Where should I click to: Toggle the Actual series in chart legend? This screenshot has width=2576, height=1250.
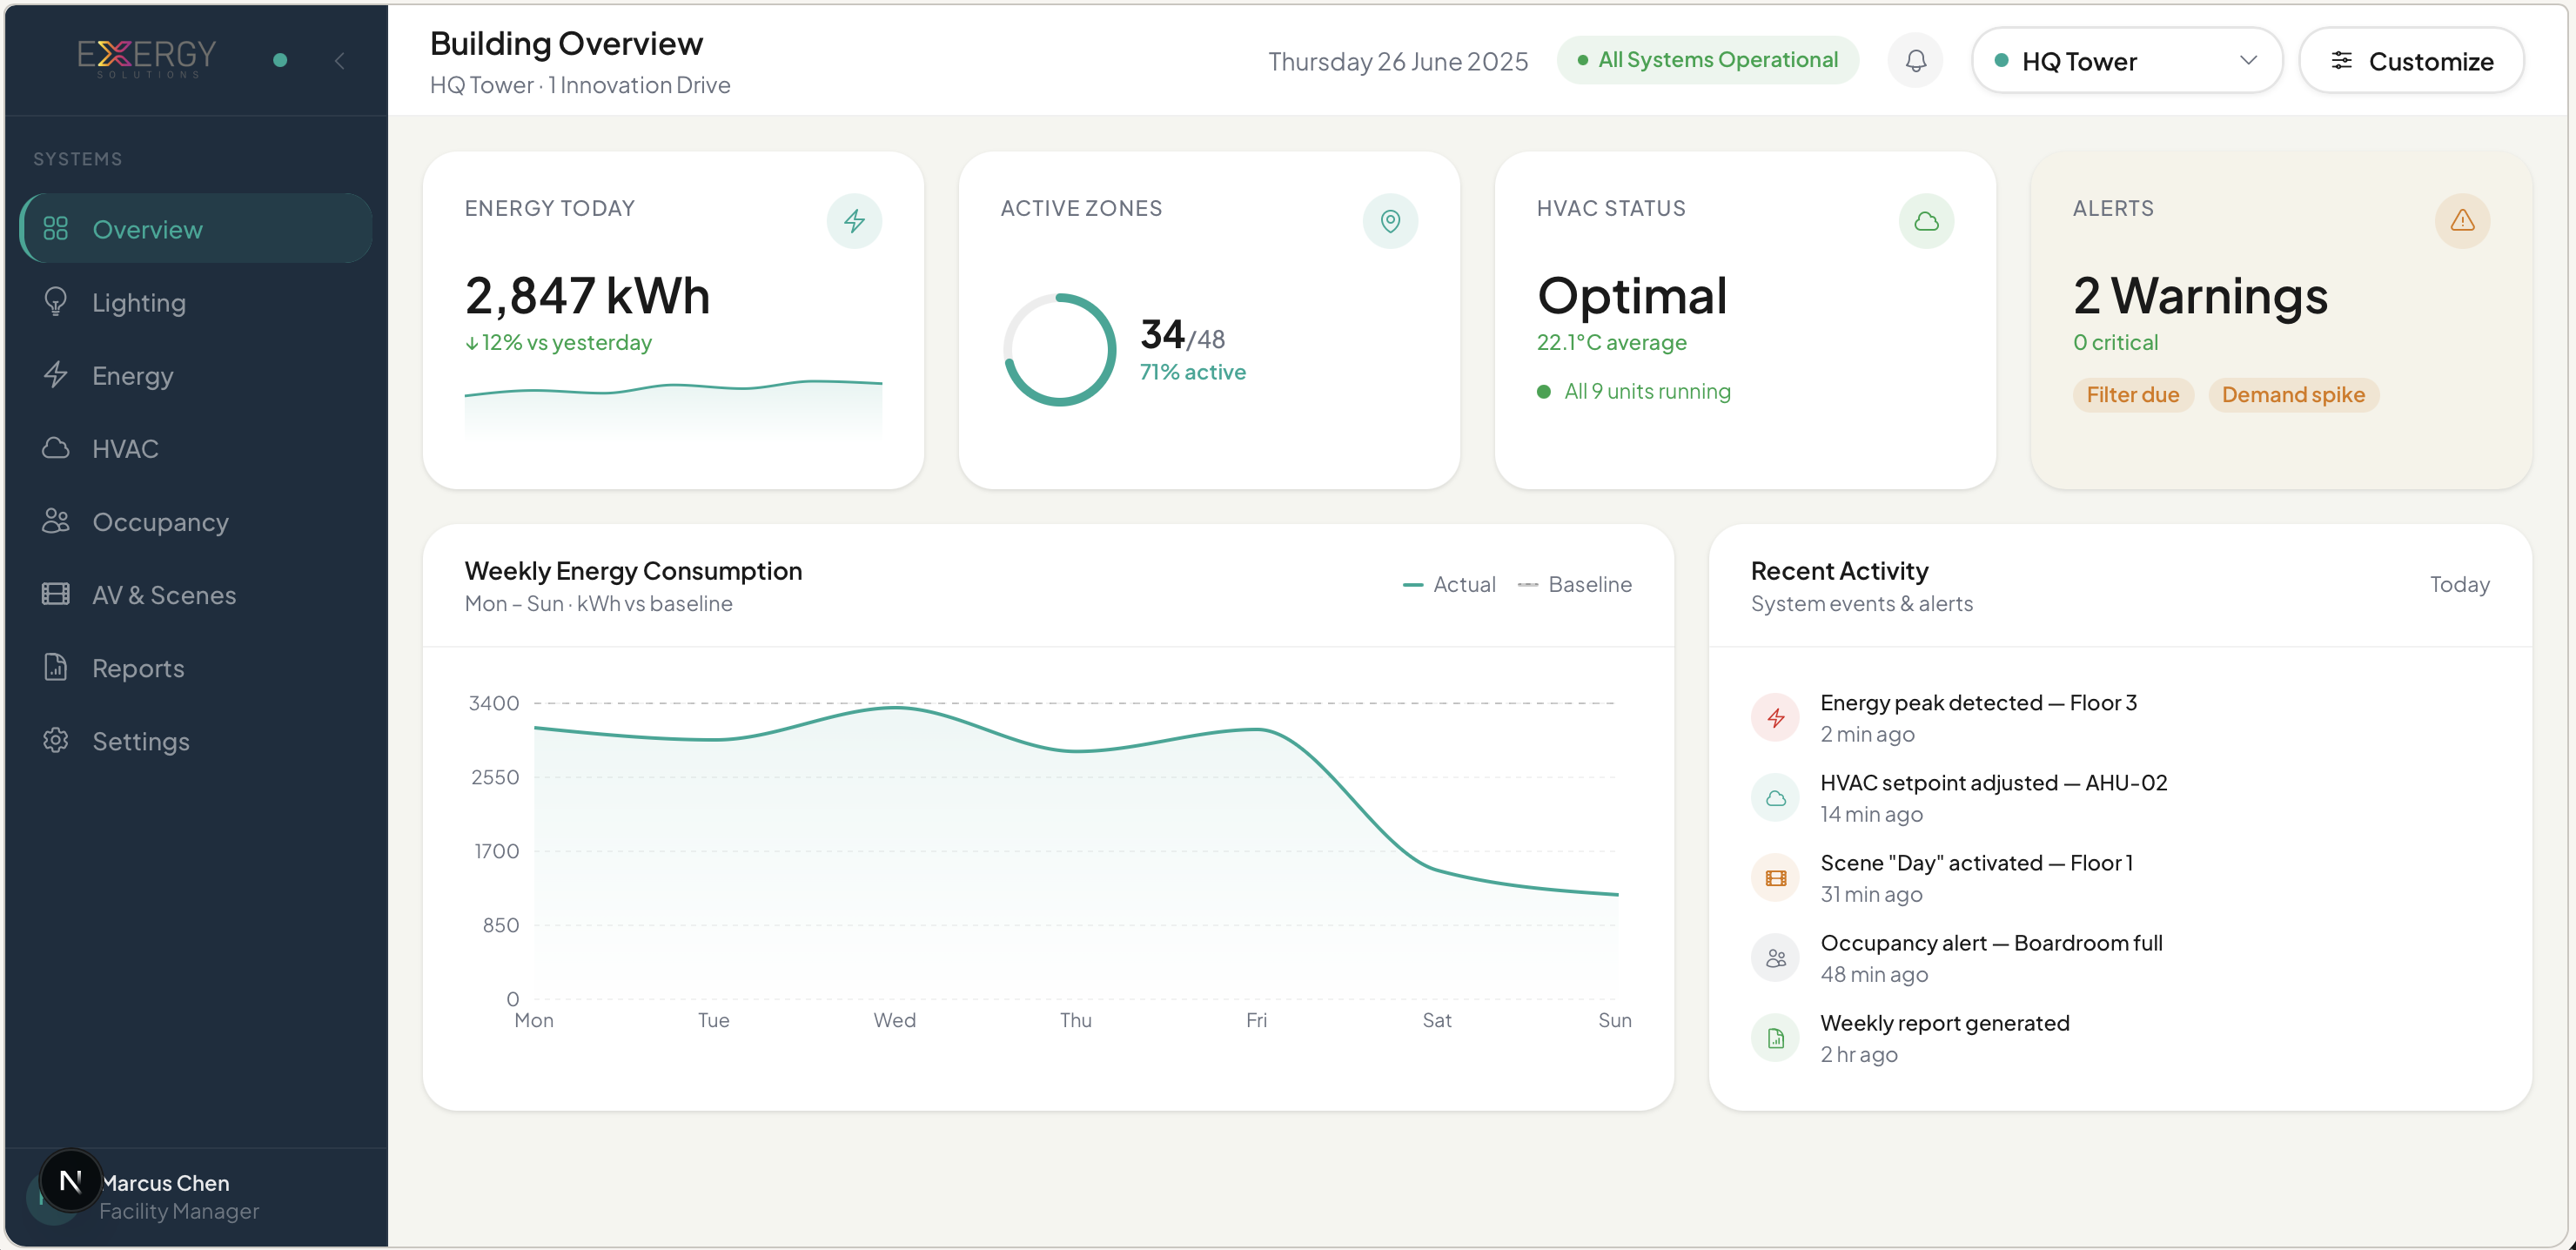coord(1449,584)
